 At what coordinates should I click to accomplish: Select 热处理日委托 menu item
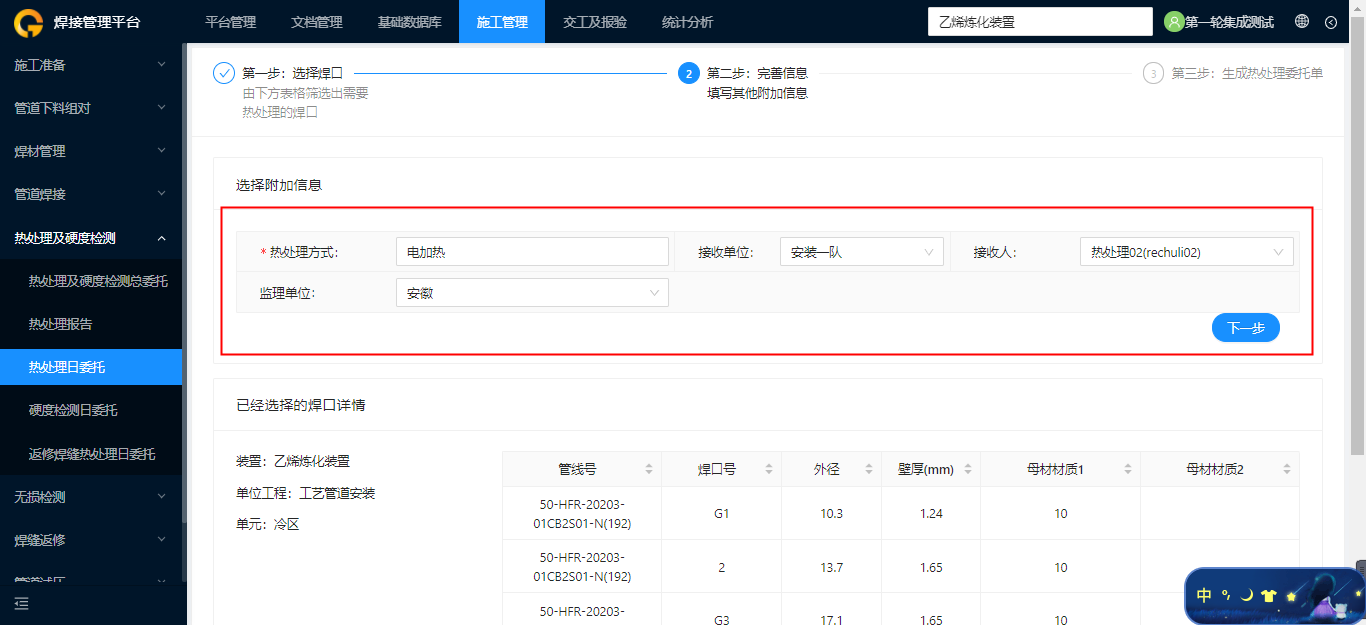(x=91, y=367)
